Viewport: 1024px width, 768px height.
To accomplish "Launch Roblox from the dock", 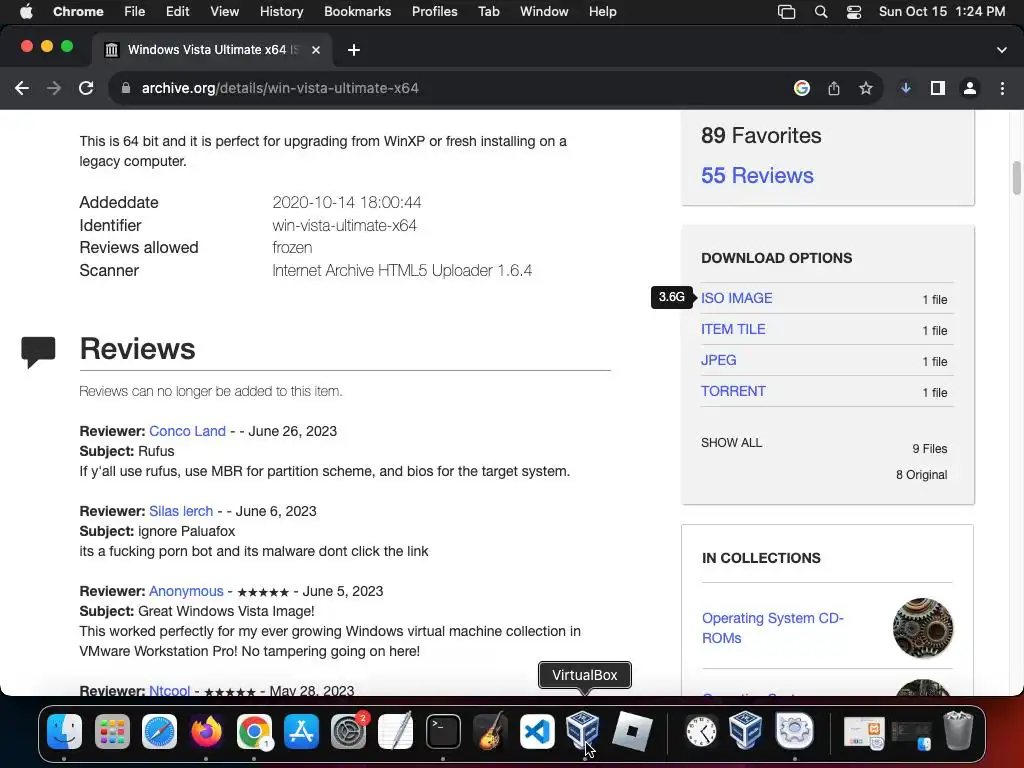I will click(632, 731).
